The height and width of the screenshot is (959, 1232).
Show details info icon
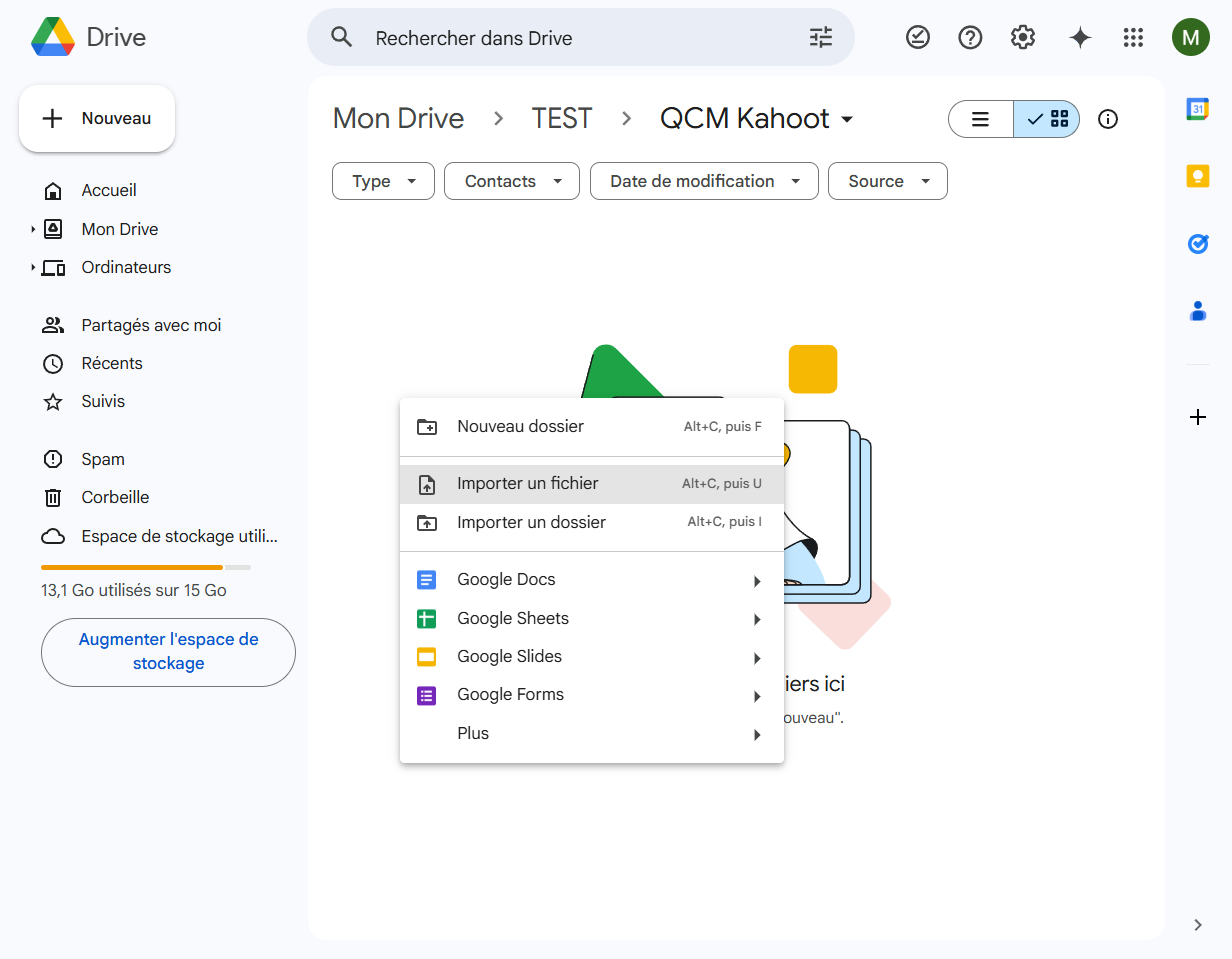coord(1108,119)
